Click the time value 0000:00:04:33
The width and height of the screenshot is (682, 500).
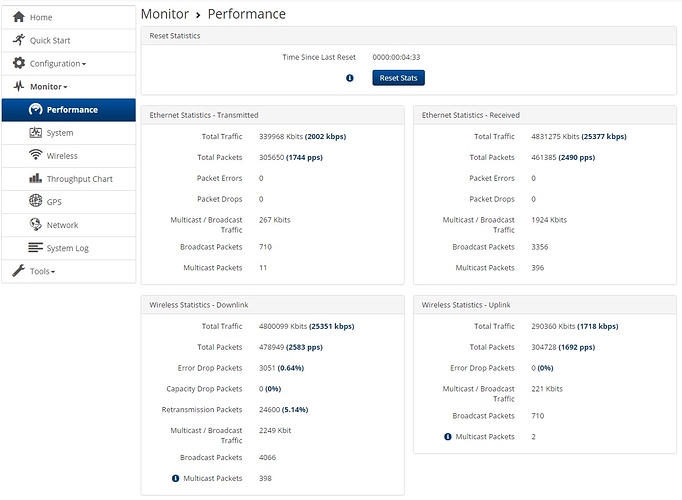click(x=396, y=57)
